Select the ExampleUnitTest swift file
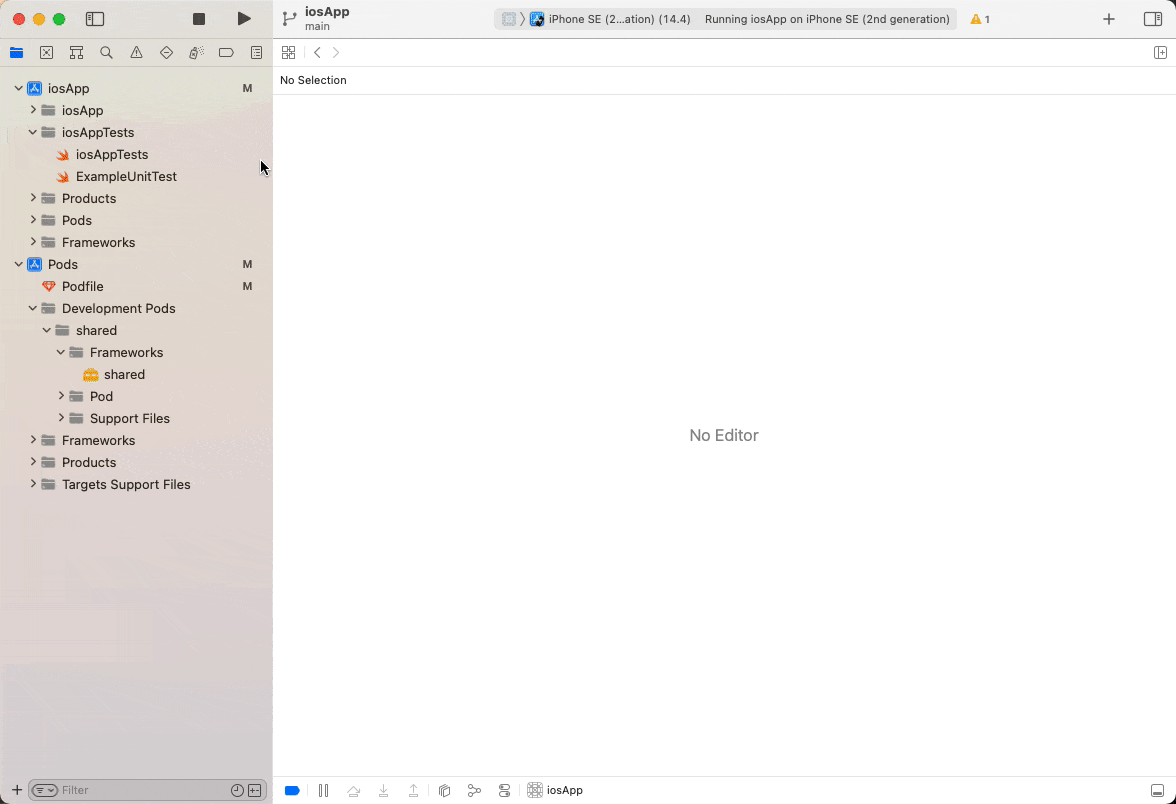1176x804 pixels. (x=126, y=176)
